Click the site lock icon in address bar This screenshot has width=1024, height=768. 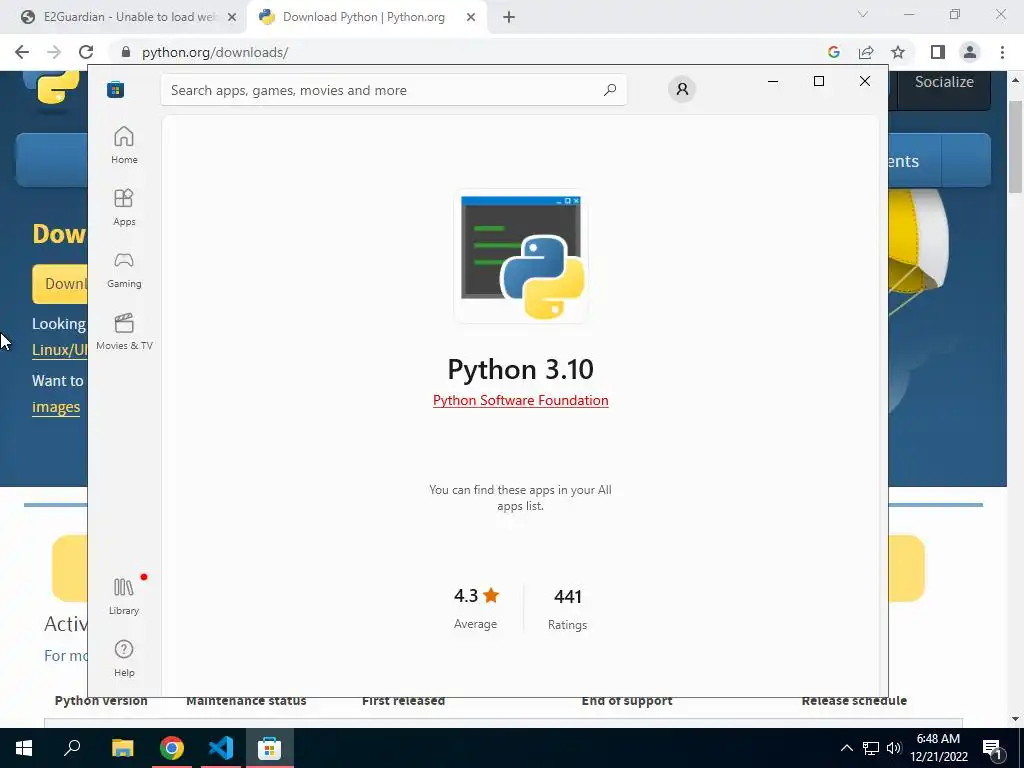[x=126, y=52]
